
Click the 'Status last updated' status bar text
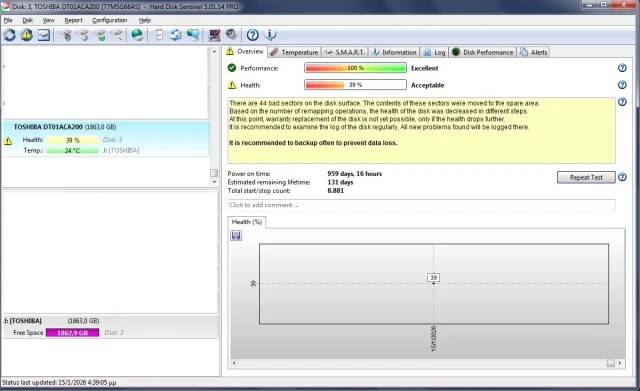(x=59, y=382)
